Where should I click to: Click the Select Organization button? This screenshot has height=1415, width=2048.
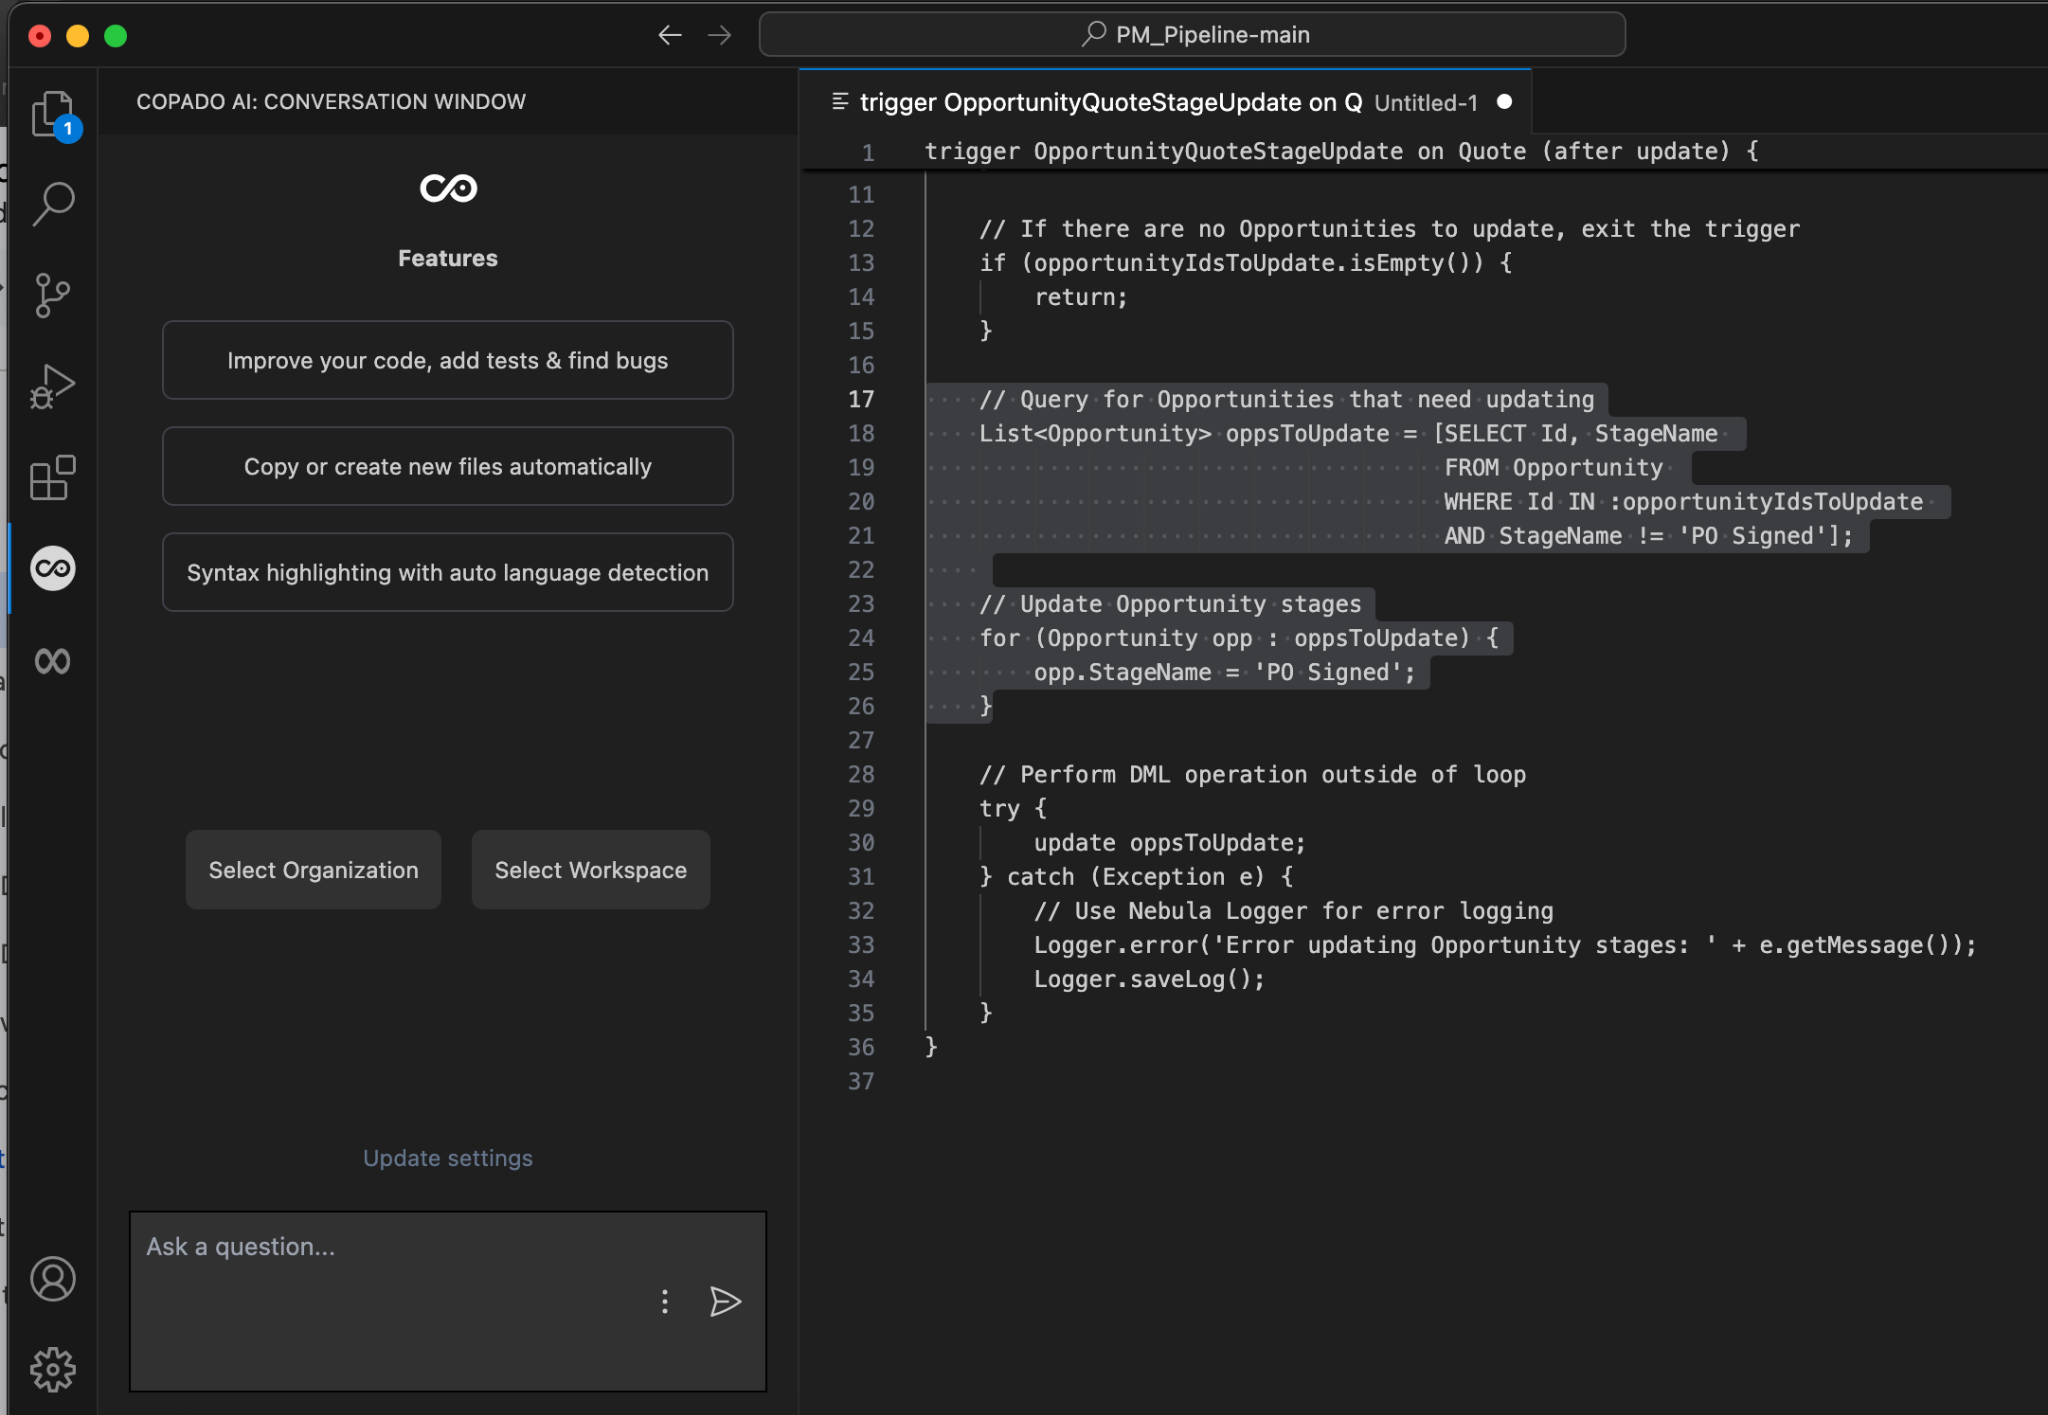point(313,870)
